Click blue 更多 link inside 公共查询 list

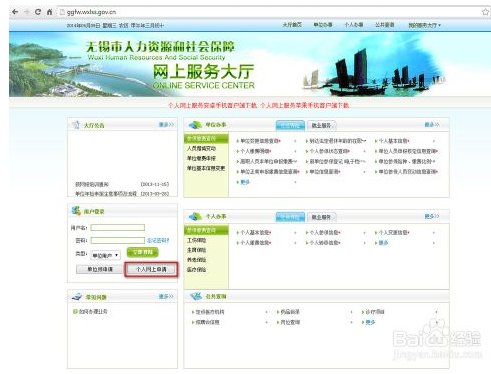tap(370, 322)
